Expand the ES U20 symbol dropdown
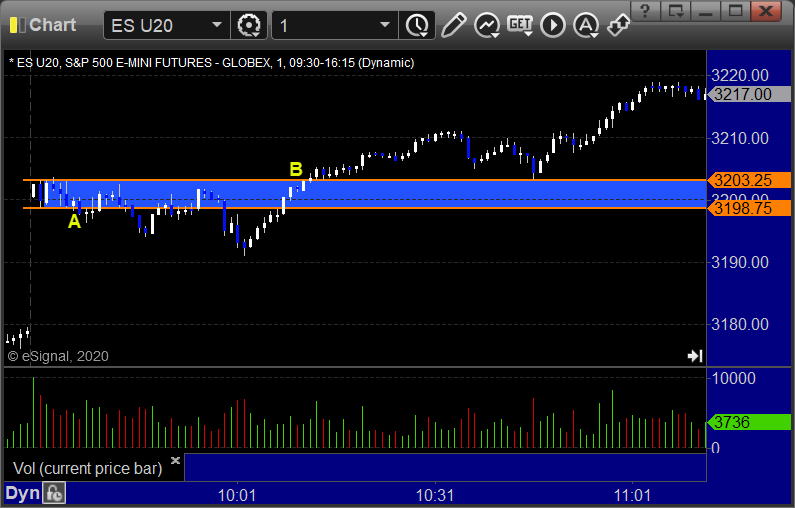795x508 pixels. click(216, 25)
